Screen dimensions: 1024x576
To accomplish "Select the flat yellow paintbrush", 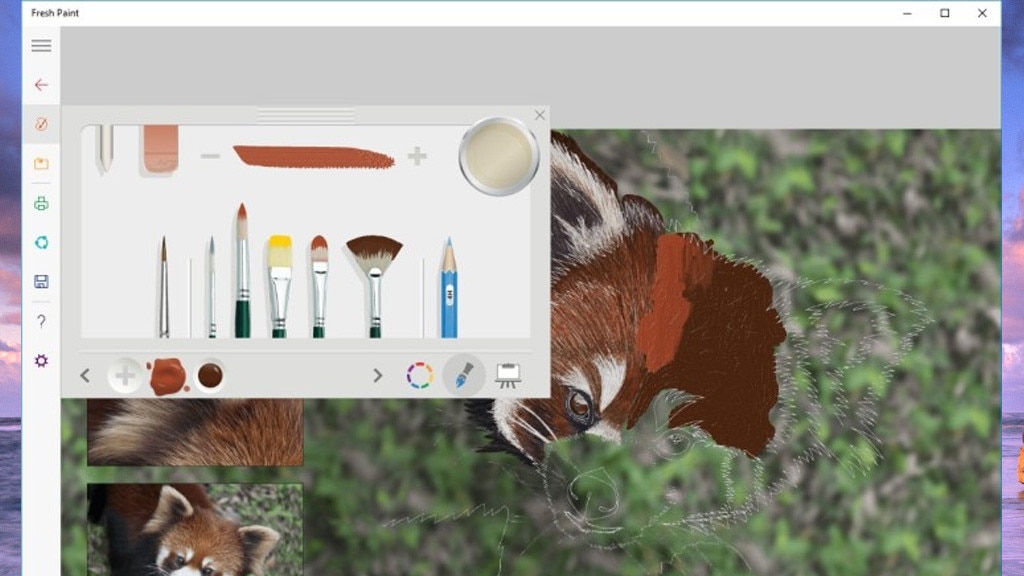I will [x=278, y=280].
